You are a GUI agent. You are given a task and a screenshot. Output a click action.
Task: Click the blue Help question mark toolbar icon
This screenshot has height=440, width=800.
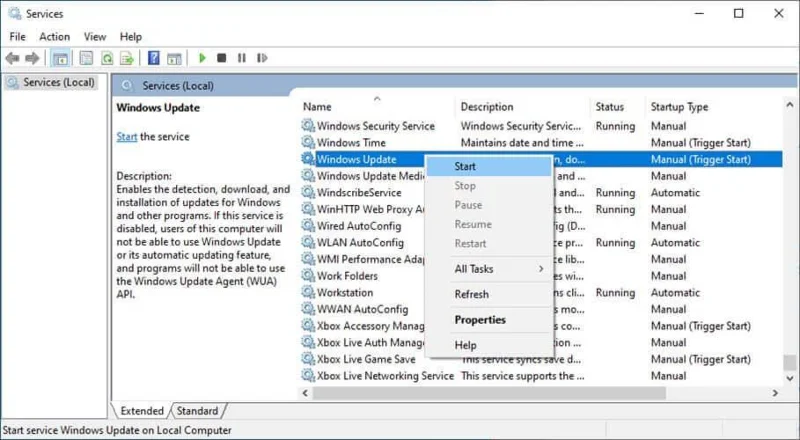tap(154, 58)
